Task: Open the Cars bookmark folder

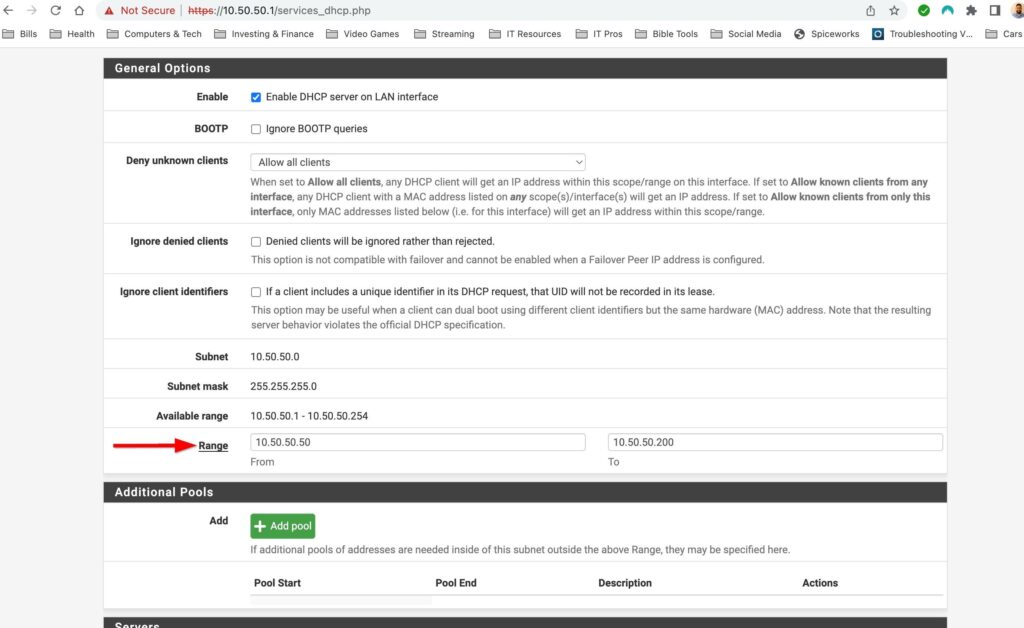Action: click(x=1004, y=34)
